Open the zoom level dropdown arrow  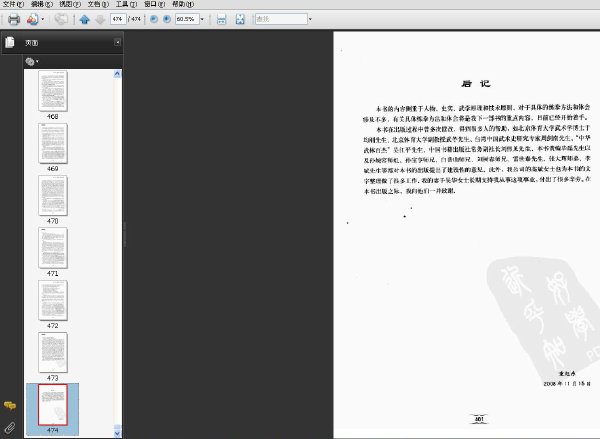tap(202, 19)
